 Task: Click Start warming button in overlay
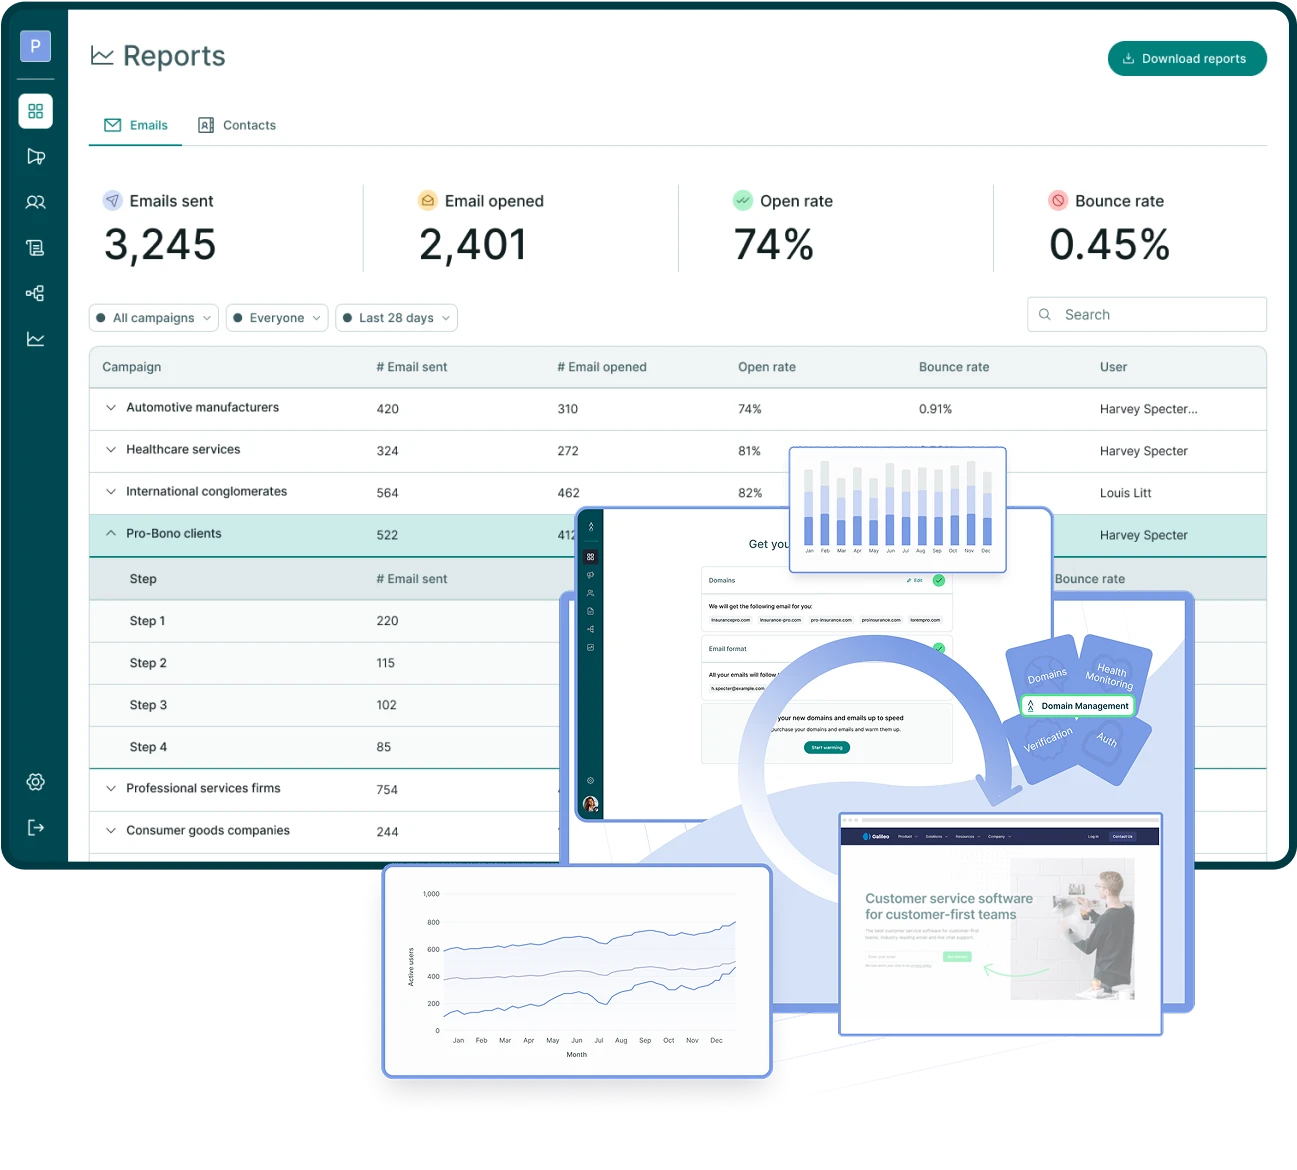tap(827, 747)
